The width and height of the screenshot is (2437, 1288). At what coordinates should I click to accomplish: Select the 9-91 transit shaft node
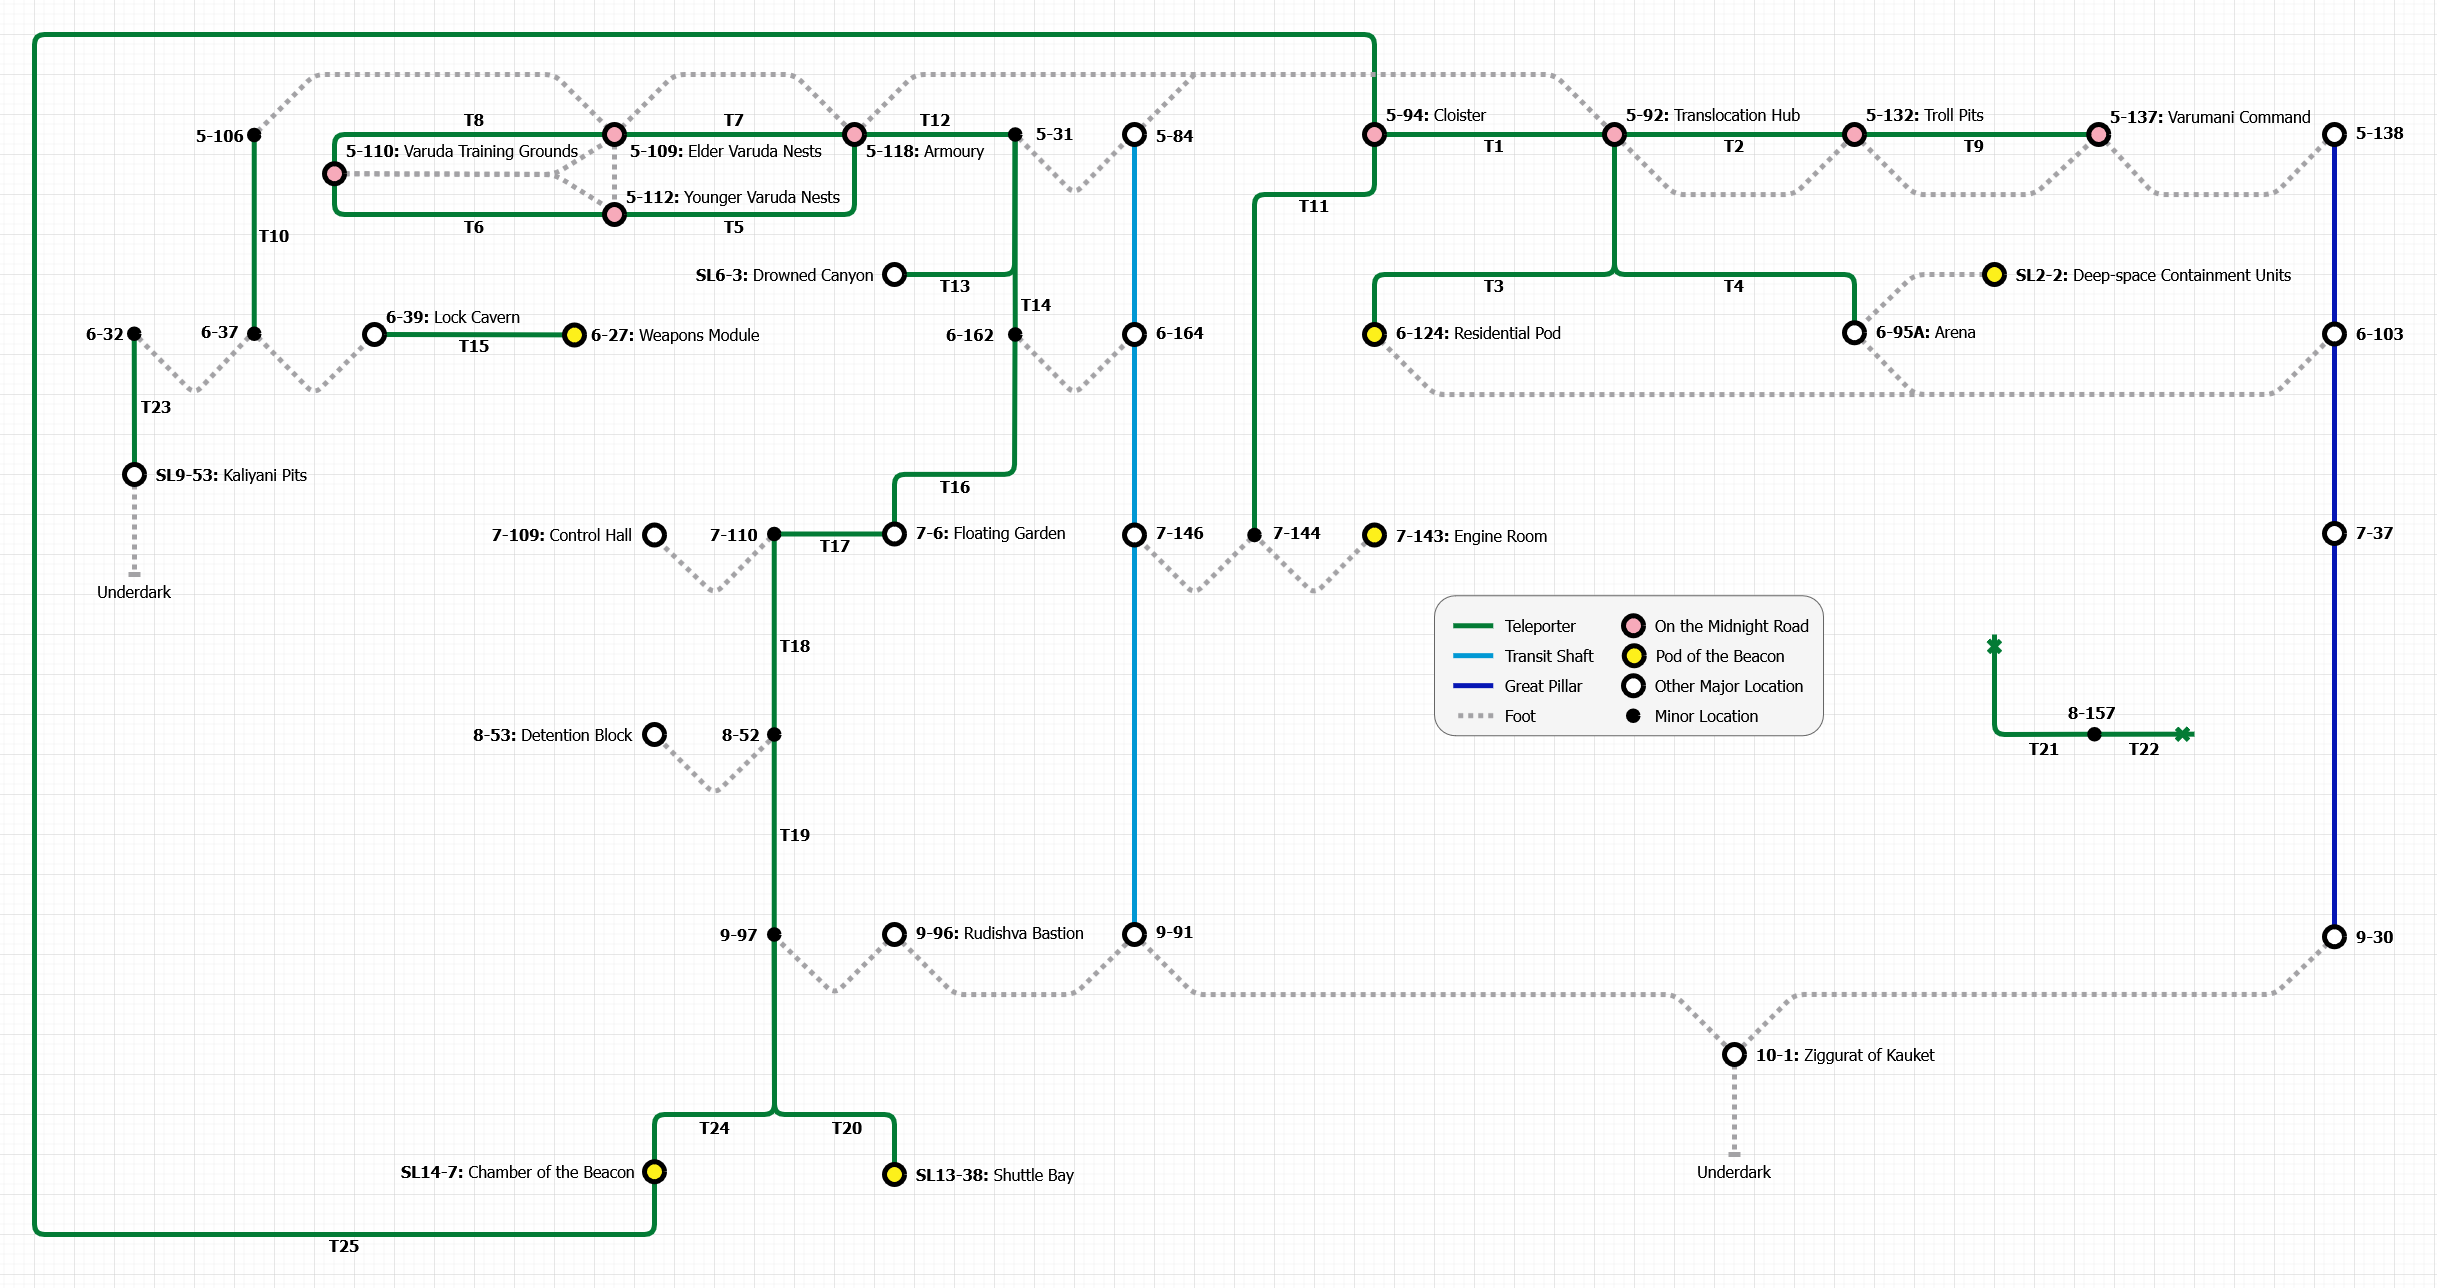pyautogui.click(x=1134, y=934)
